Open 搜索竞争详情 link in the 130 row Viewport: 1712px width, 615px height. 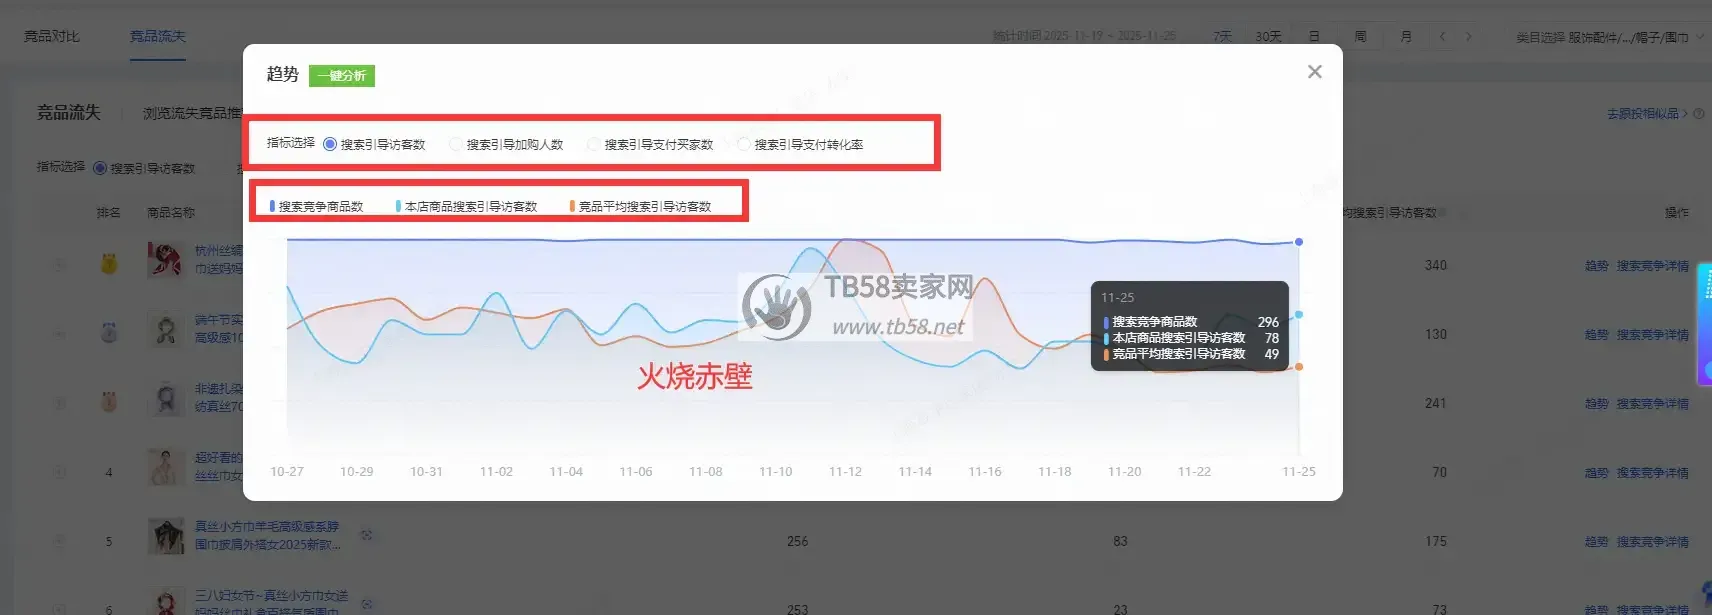[1653, 335]
